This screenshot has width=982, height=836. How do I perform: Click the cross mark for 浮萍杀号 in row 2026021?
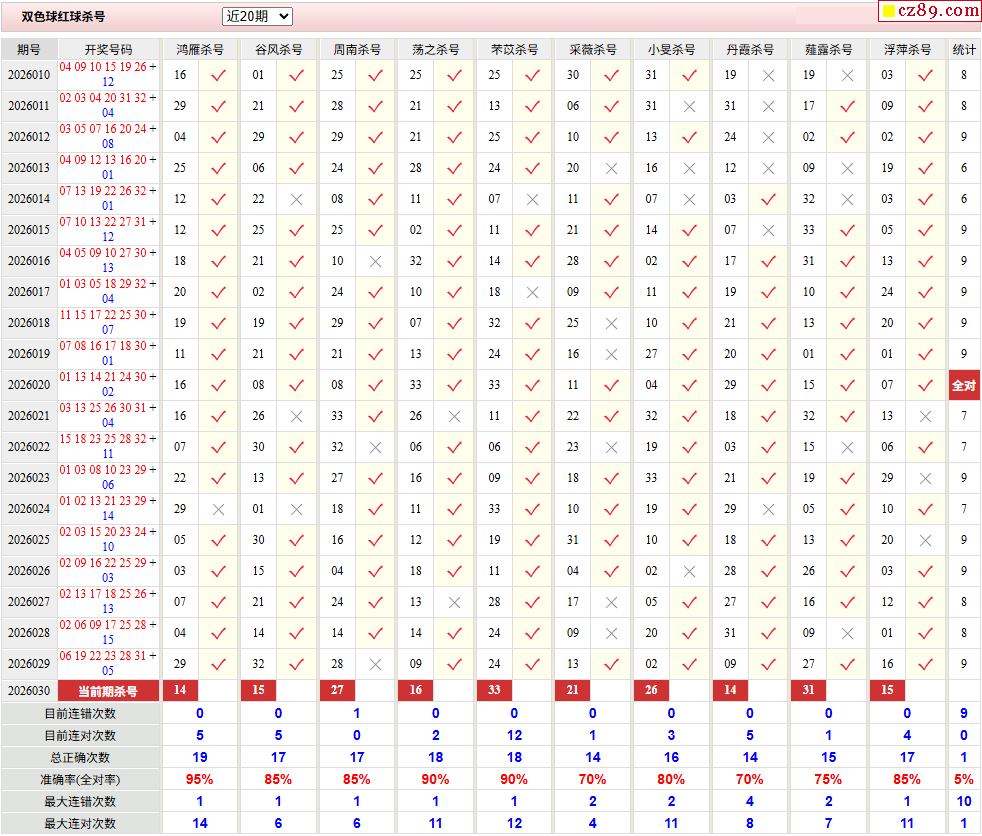925,416
